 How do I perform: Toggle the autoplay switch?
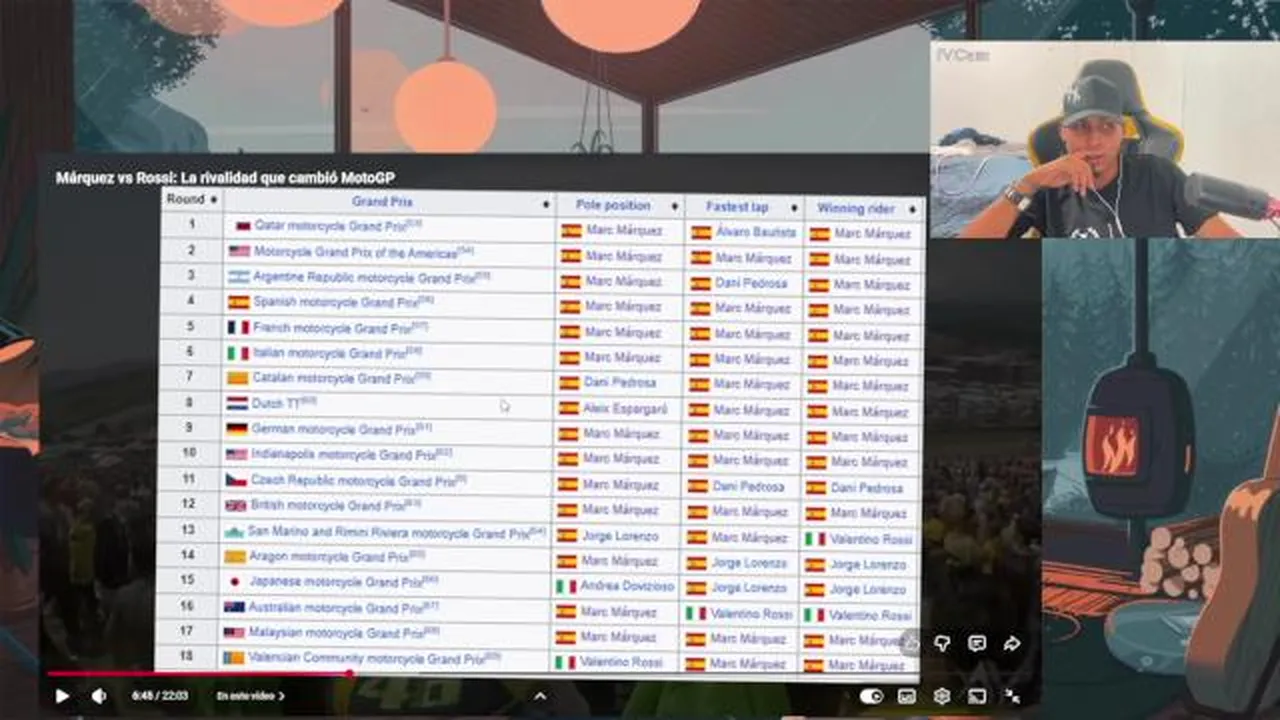point(872,696)
